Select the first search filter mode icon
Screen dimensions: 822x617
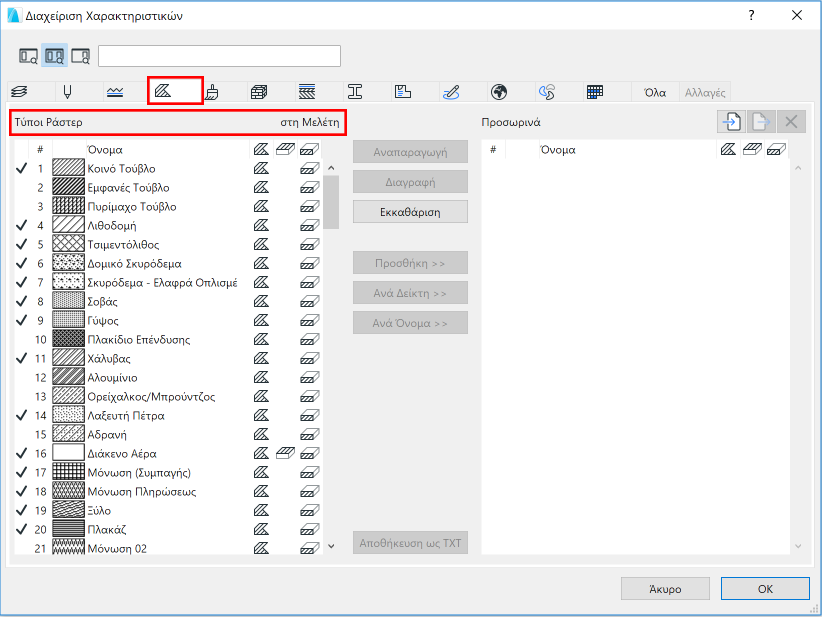(x=28, y=56)
